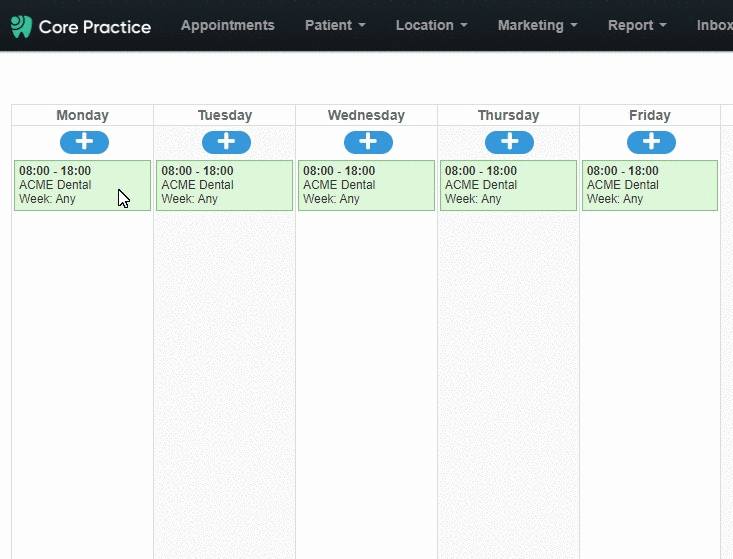Add a Monday schedule with plus button
This screenshot has width=733, height=559.
[84, 142]
